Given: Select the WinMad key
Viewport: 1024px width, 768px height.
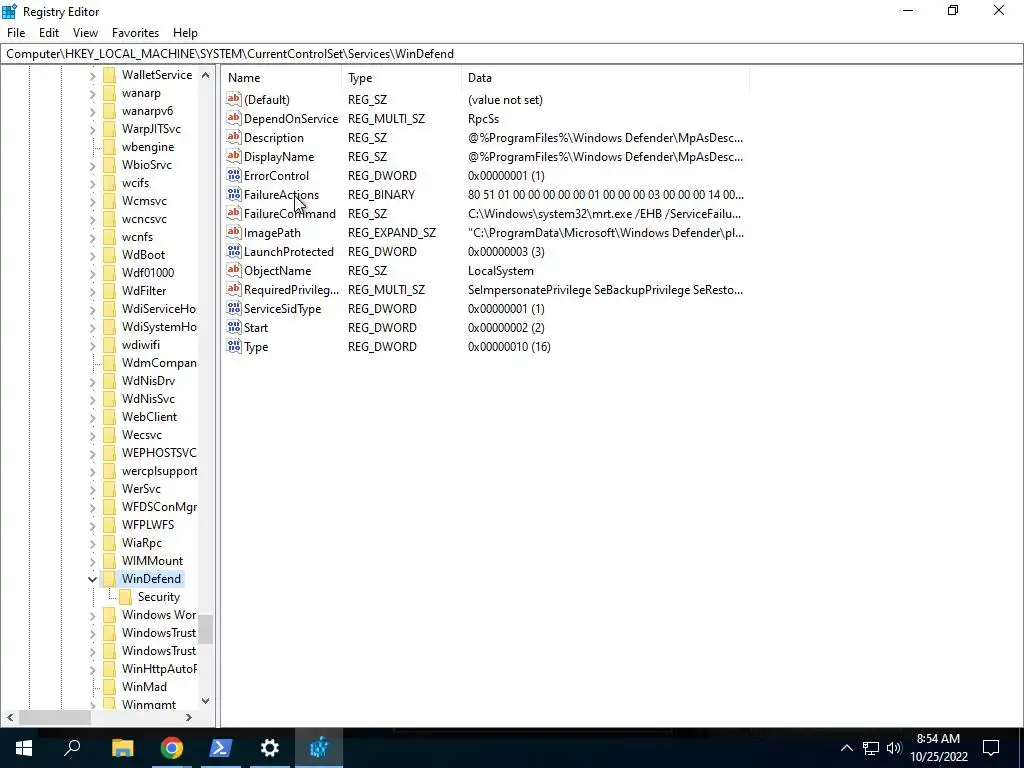Looking at the screenshot, I should click(144, 687).
